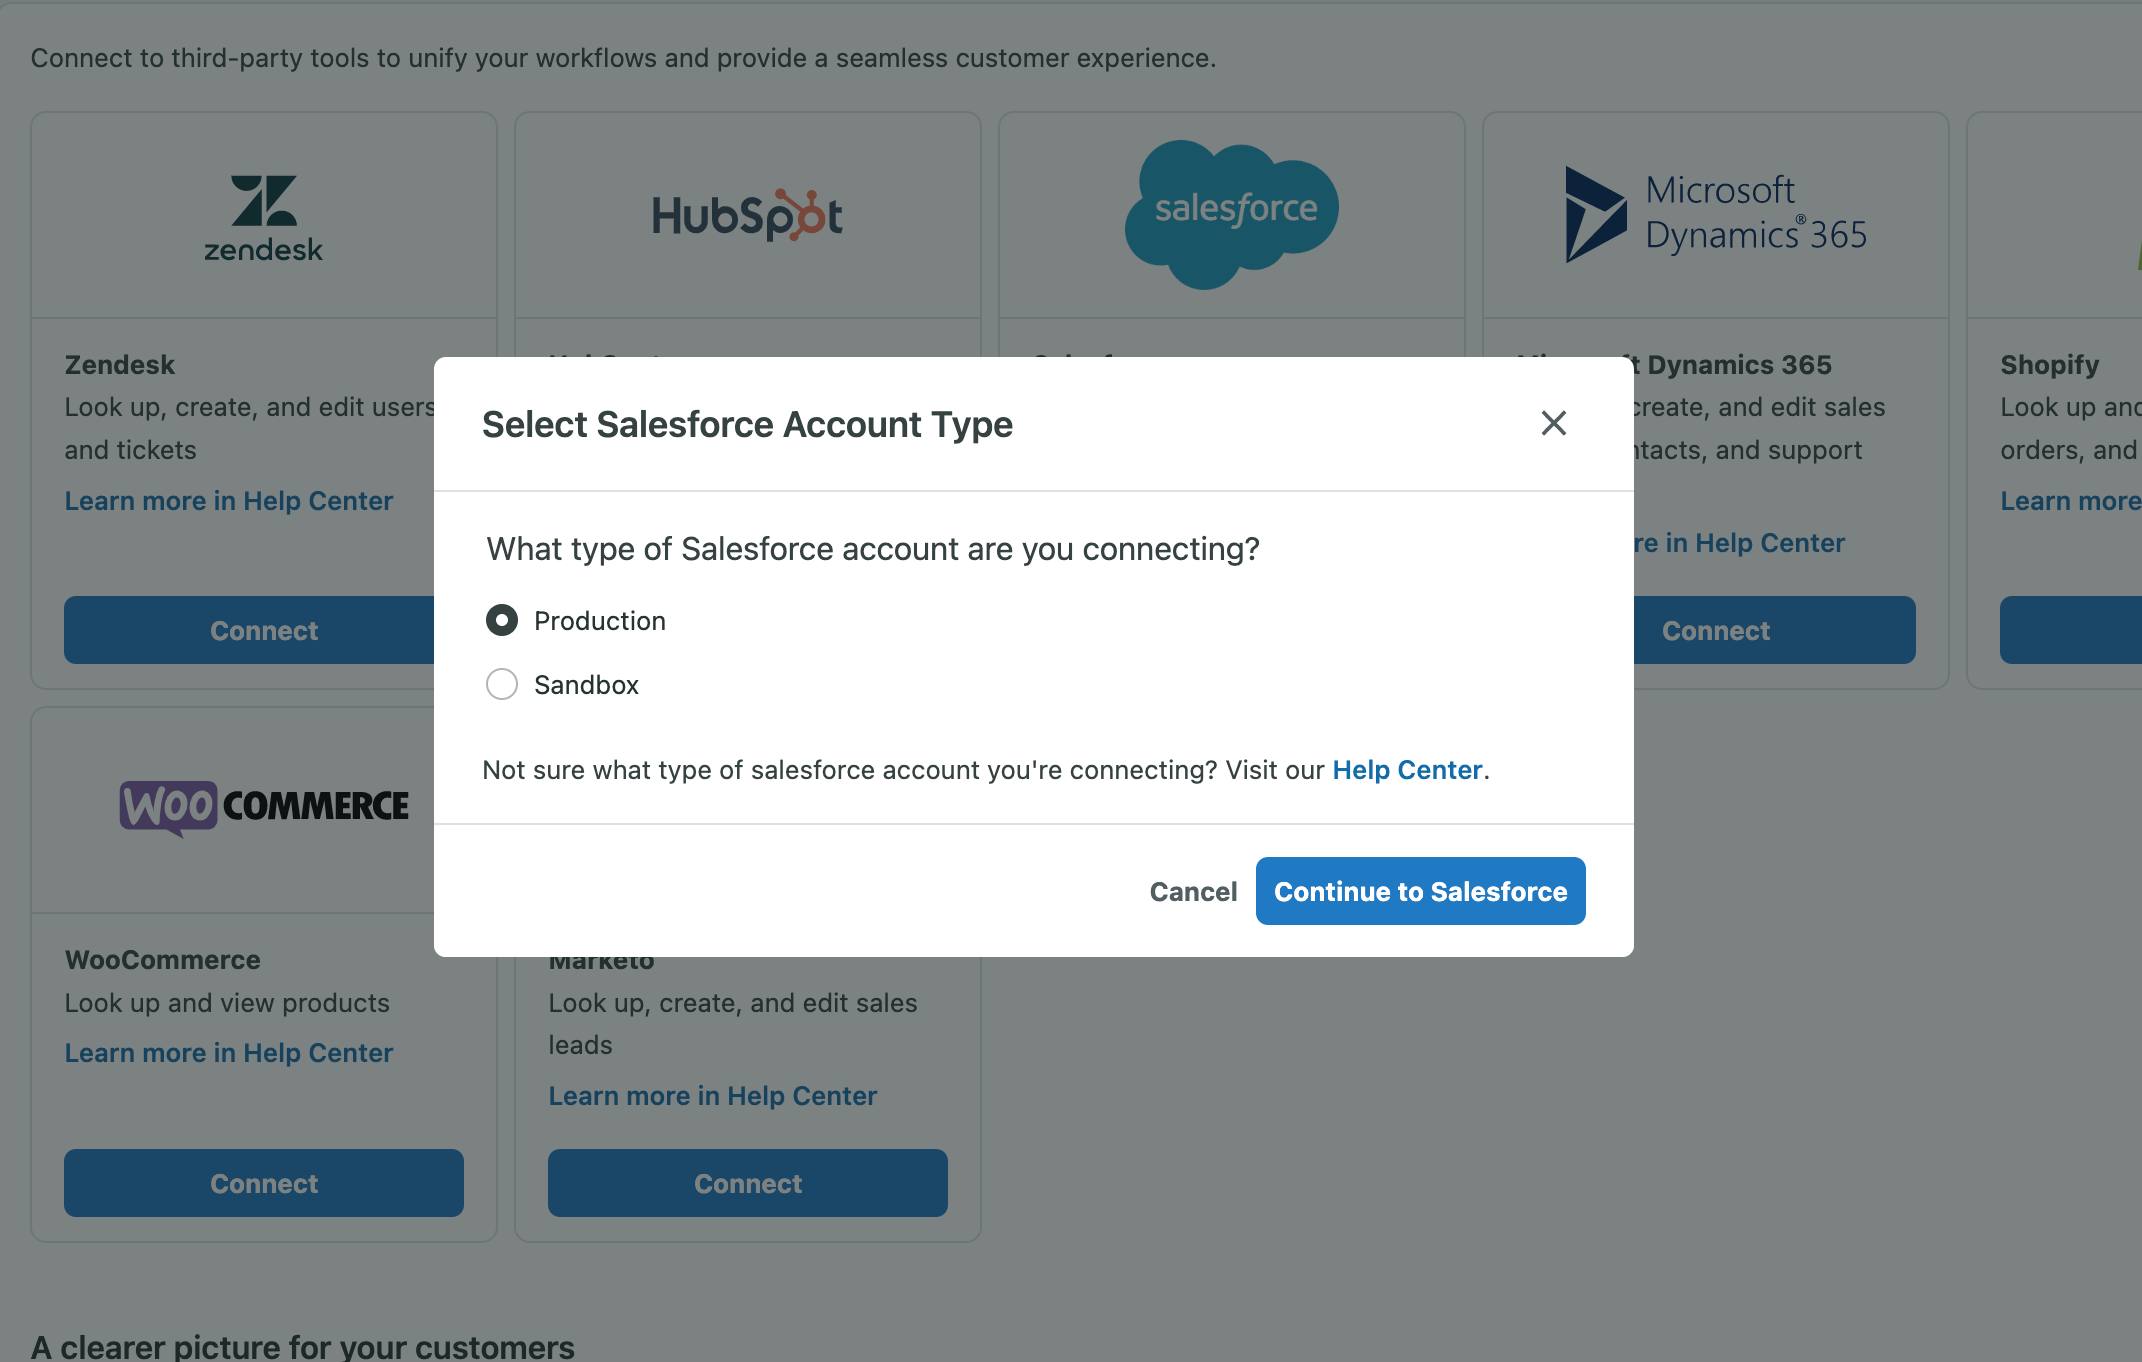Select the Production radio option

(501, 620)
